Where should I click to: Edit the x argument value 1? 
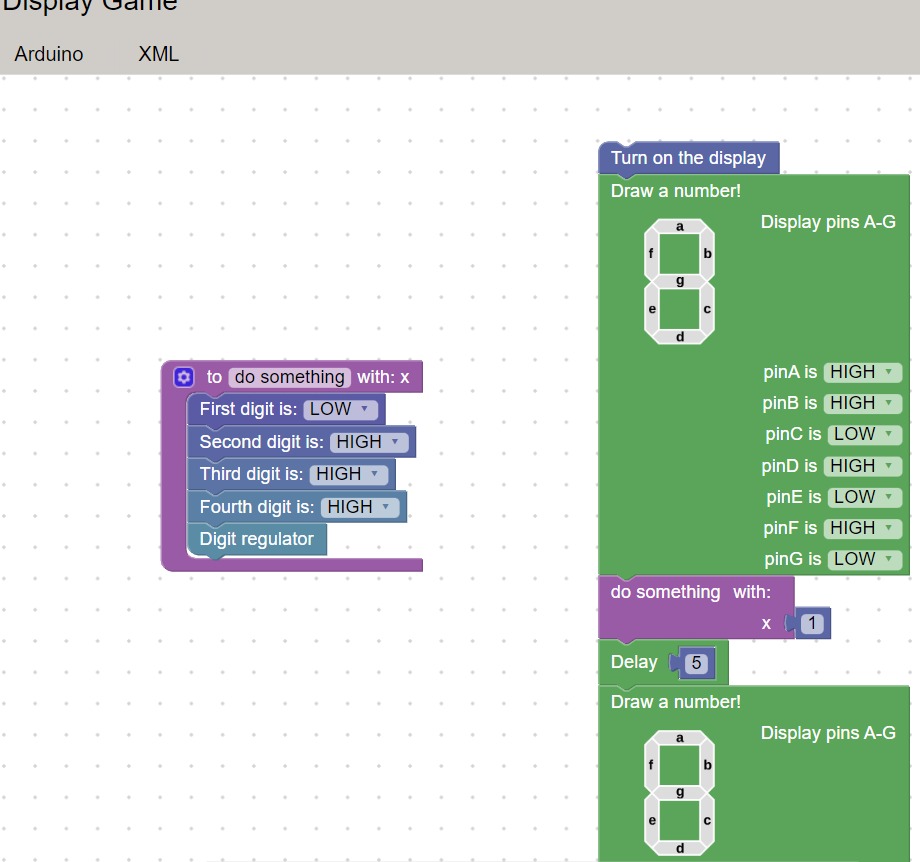click(813, 624)
